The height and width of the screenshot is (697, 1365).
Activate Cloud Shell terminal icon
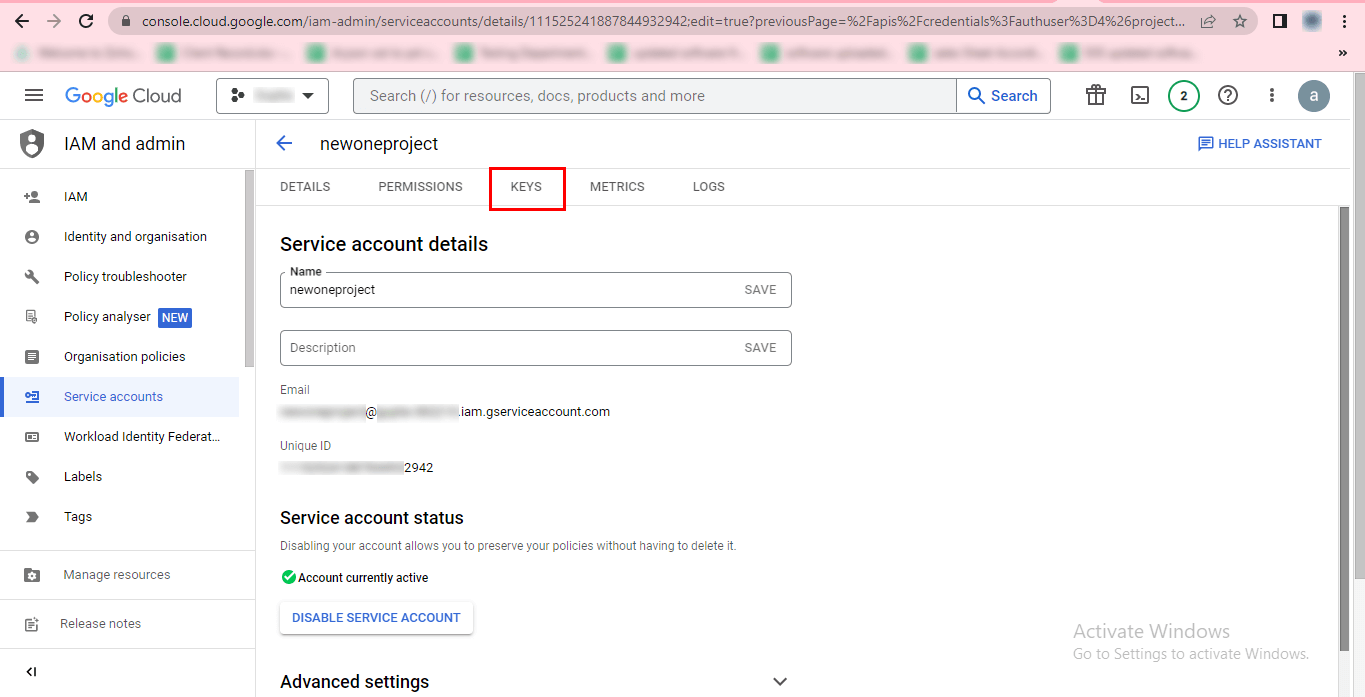tap(1140, 95)
